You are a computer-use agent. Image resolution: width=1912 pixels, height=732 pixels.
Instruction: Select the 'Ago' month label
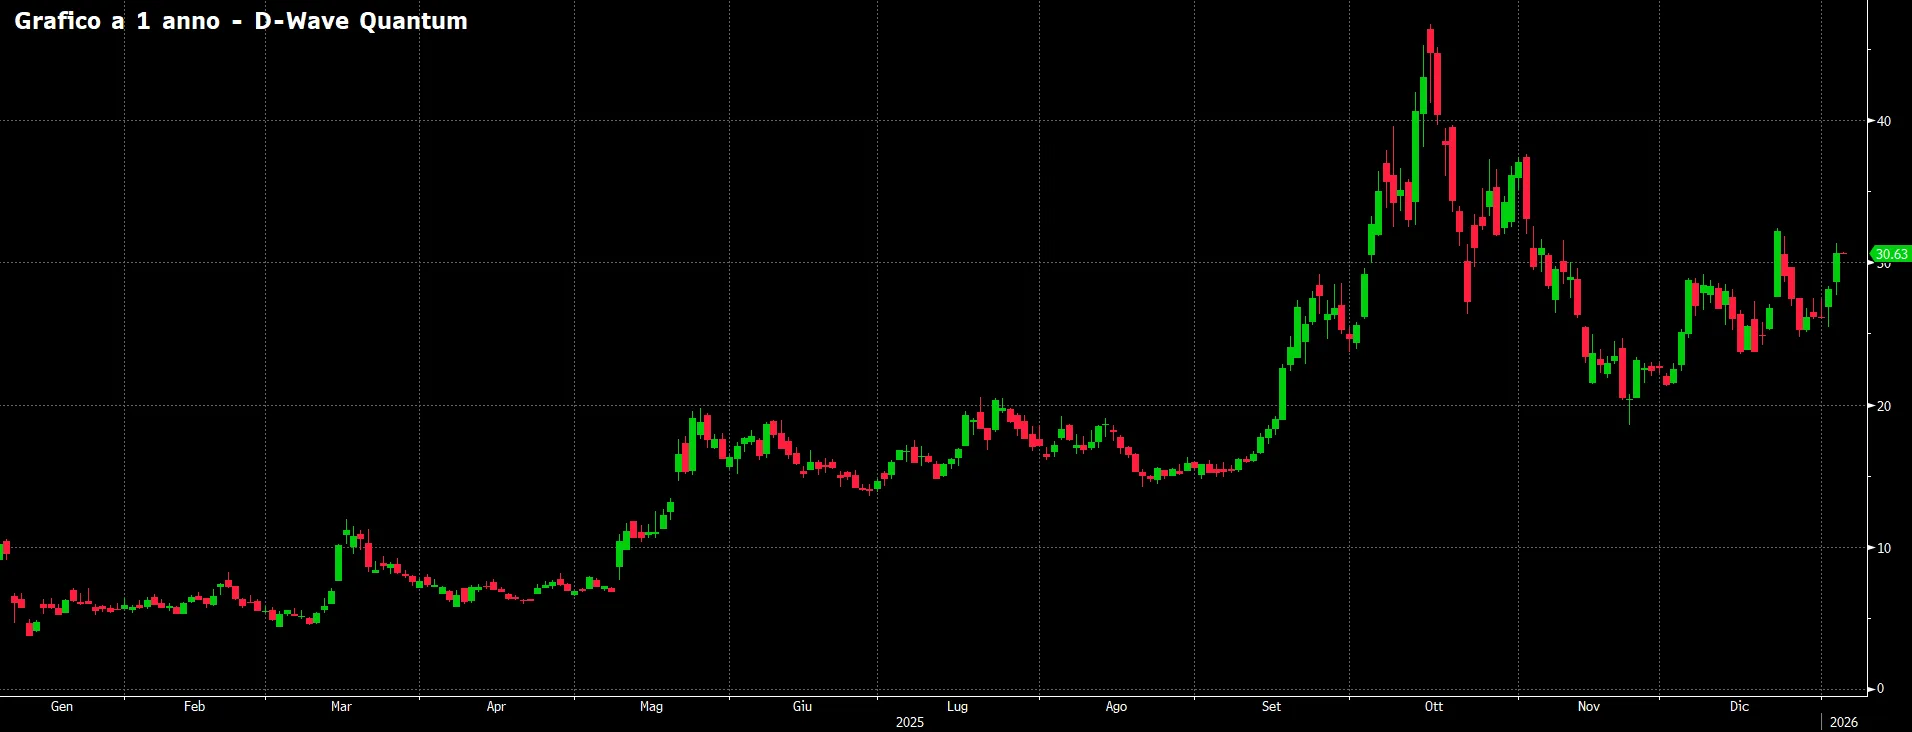click(x=1116, y=706)
